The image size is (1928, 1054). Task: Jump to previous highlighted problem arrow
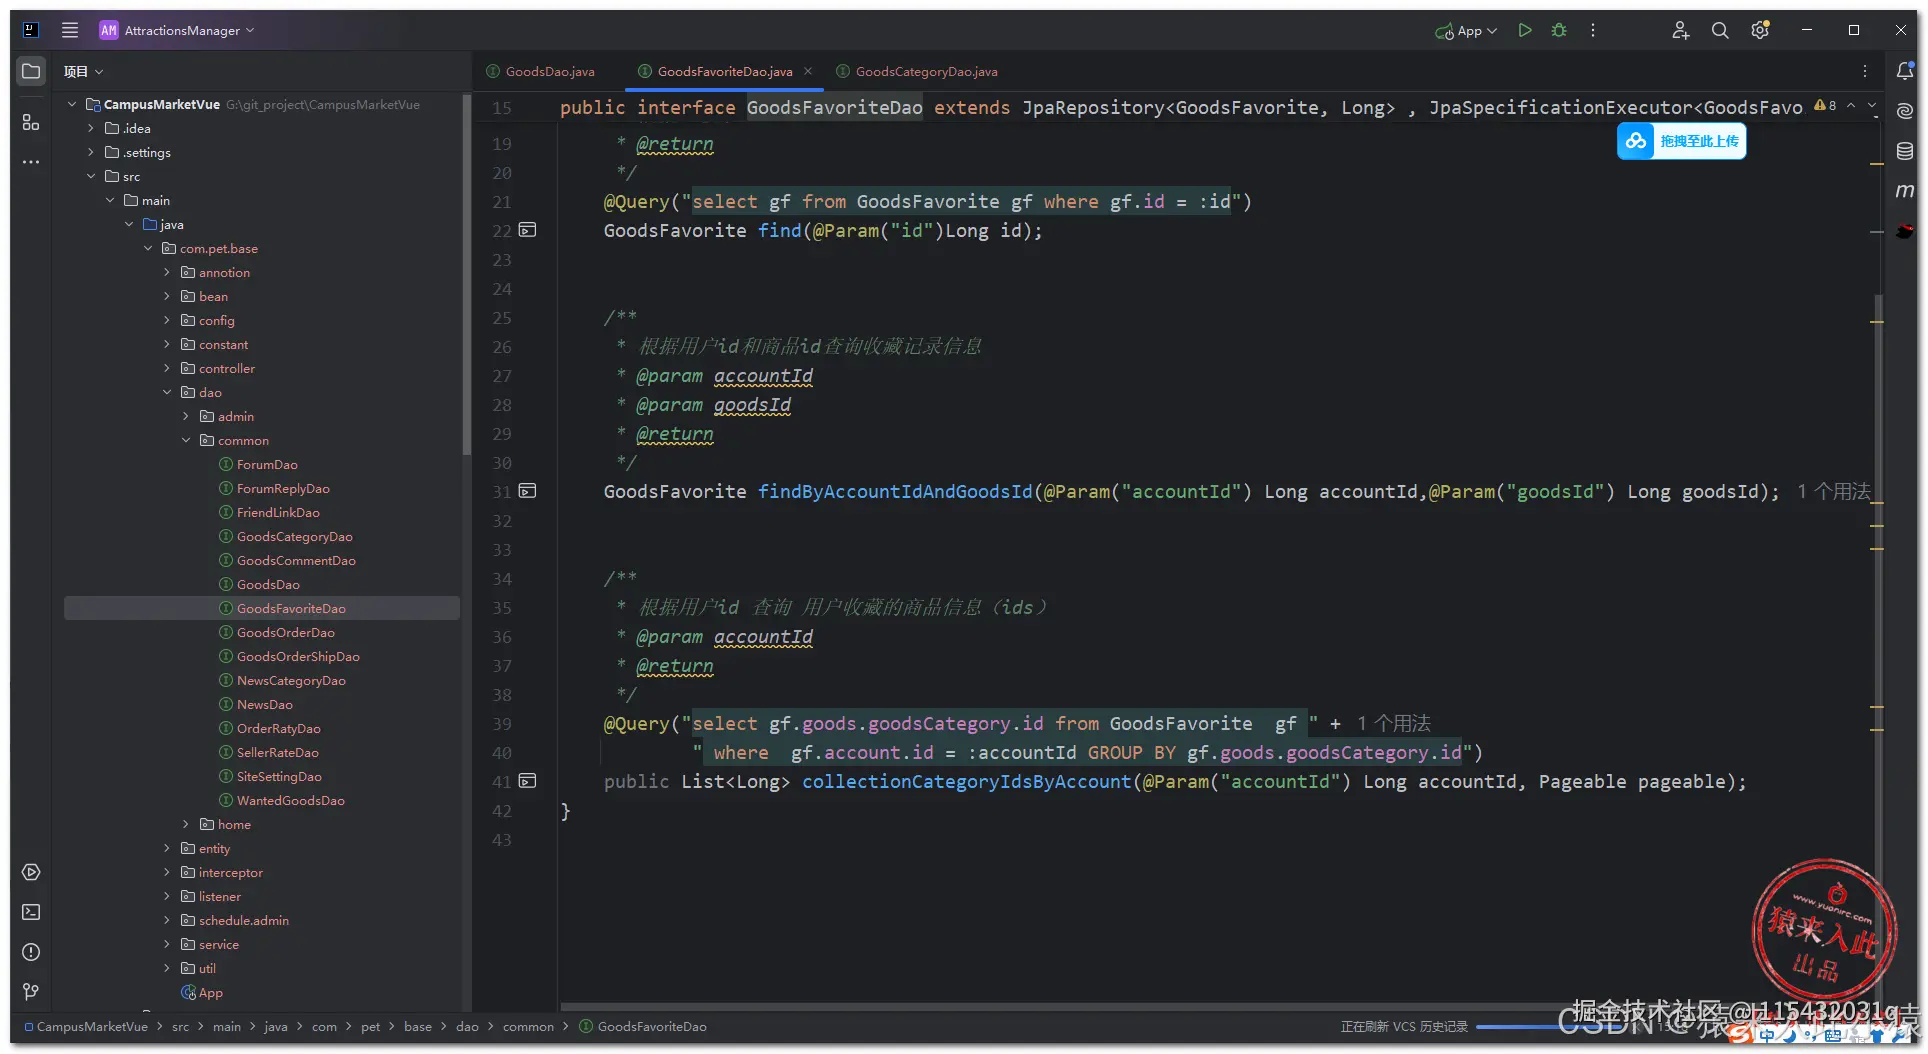1851,105
